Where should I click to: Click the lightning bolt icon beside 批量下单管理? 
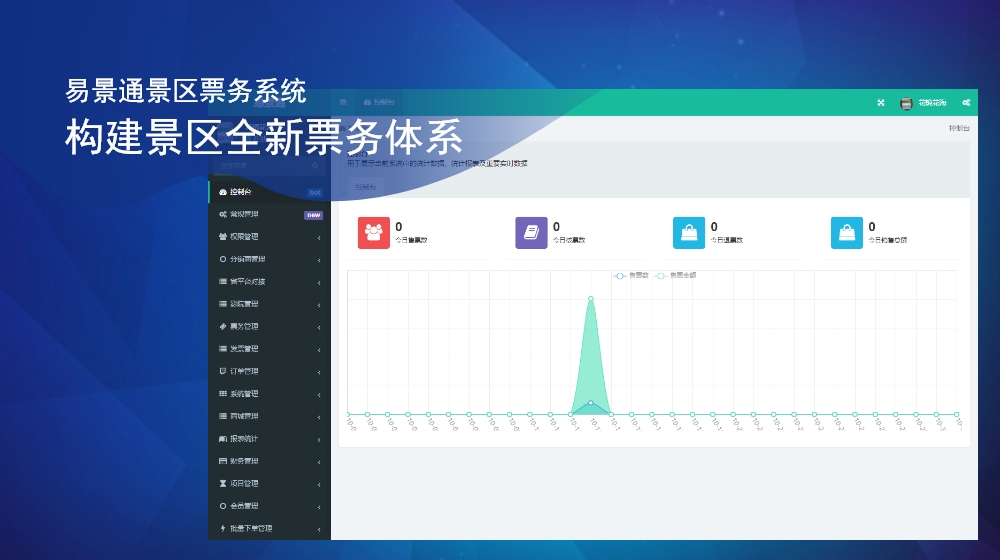tap(223, 528)
